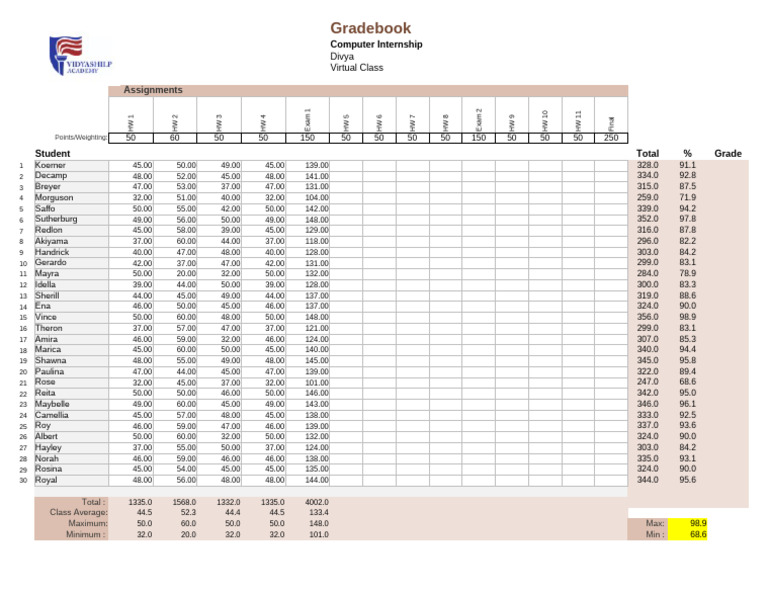Select Morguson's total 259.0
Viewport: 768px width, 594px height.
[x=648, y=197]
